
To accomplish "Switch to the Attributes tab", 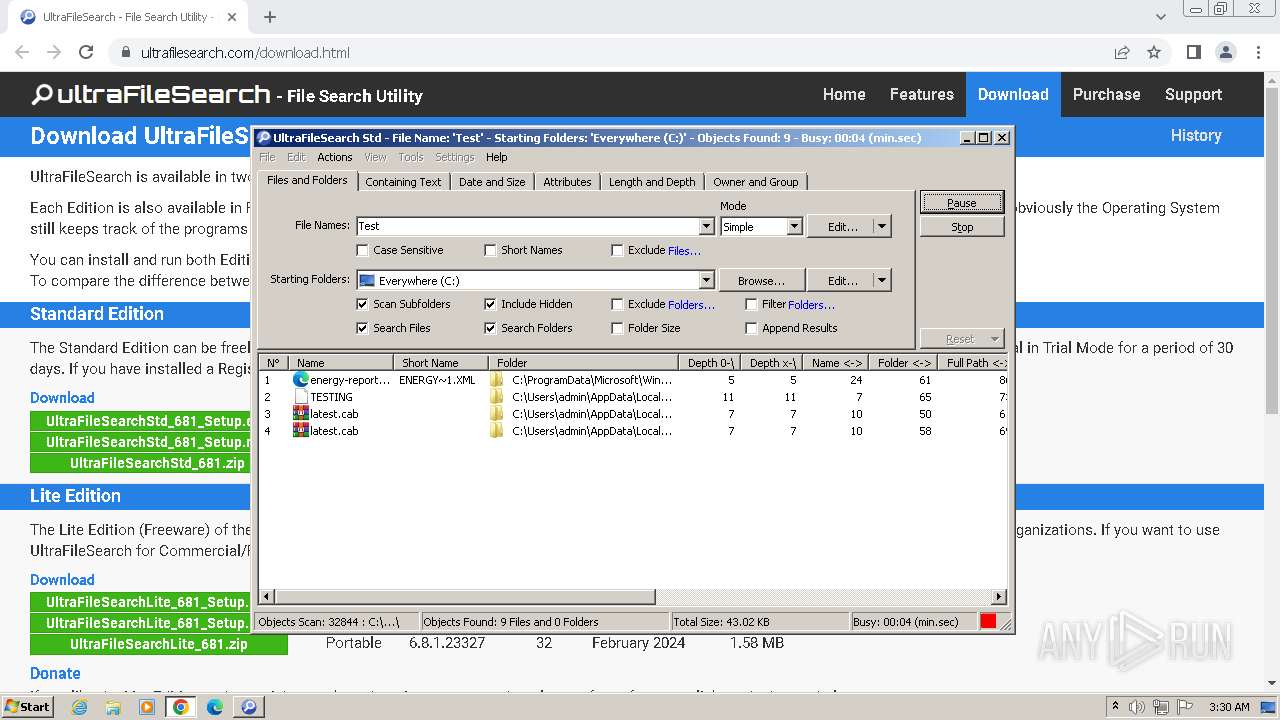I will [x=567, y=182].
